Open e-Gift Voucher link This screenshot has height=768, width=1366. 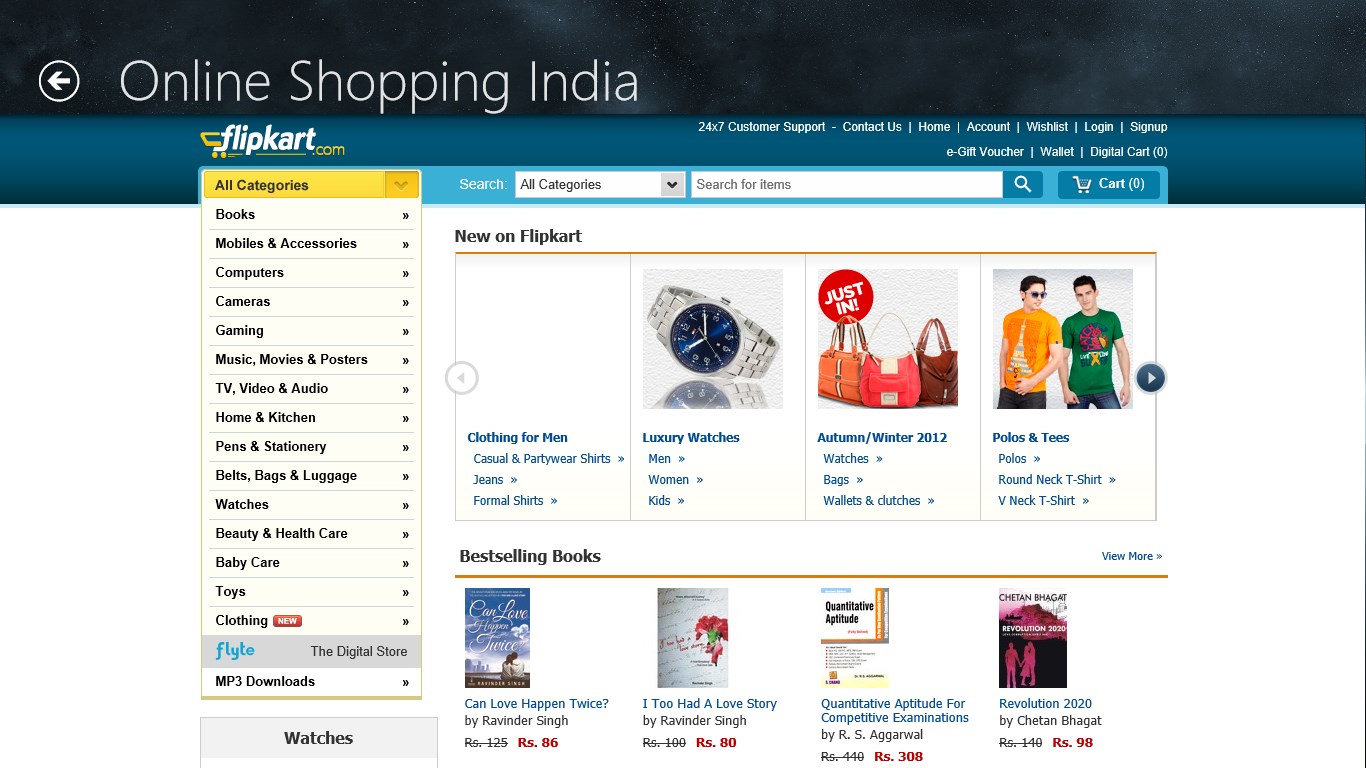985,152
